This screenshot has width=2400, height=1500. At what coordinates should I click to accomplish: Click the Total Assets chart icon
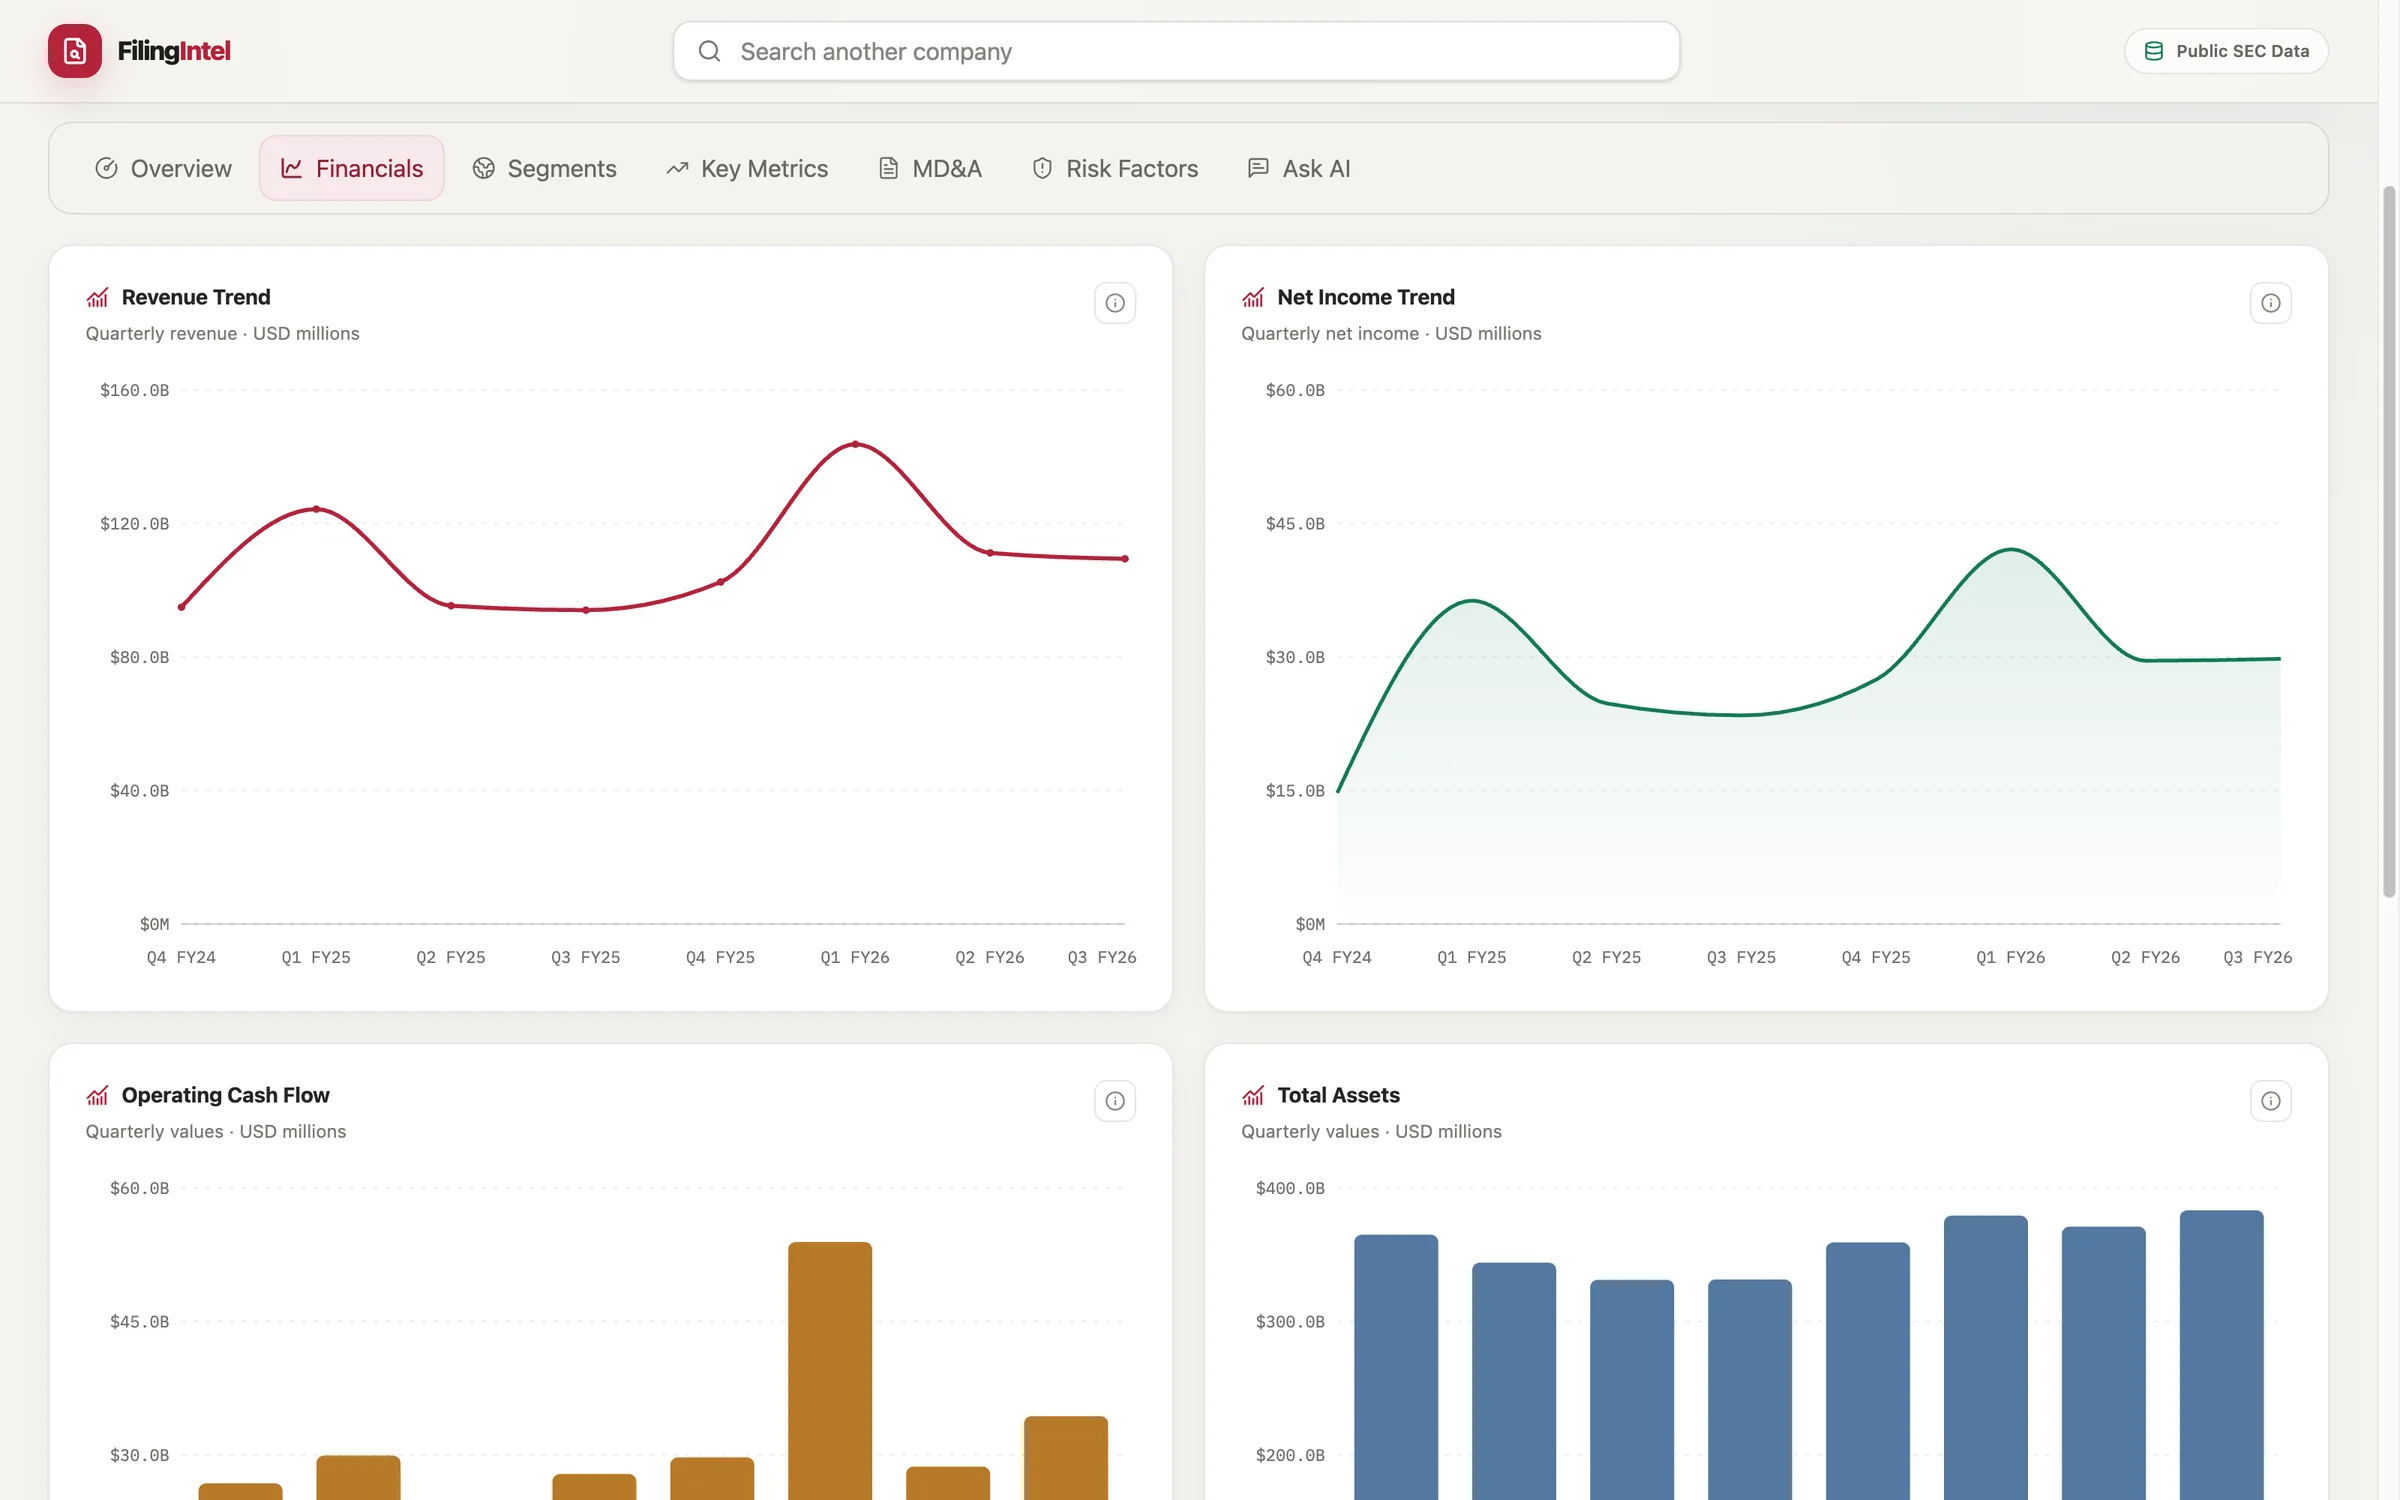(1253, 1096)
